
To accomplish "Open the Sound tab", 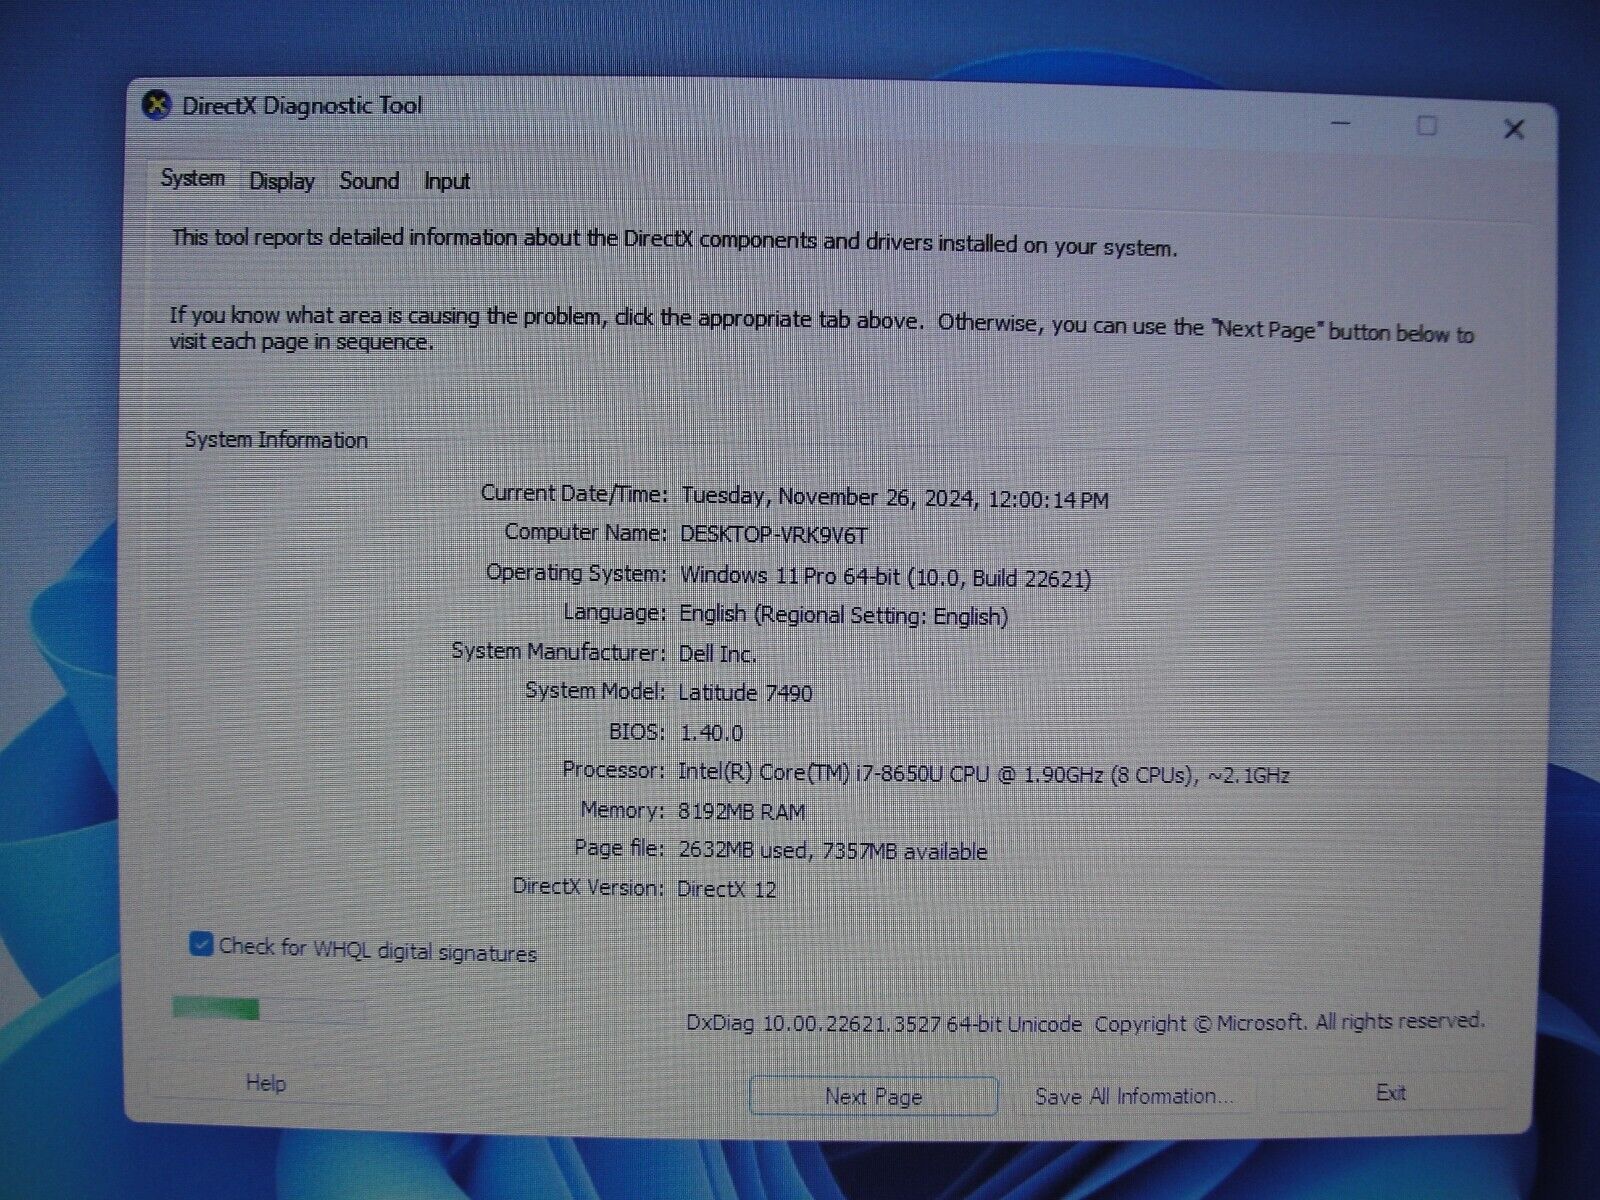I will coord(369,181).
